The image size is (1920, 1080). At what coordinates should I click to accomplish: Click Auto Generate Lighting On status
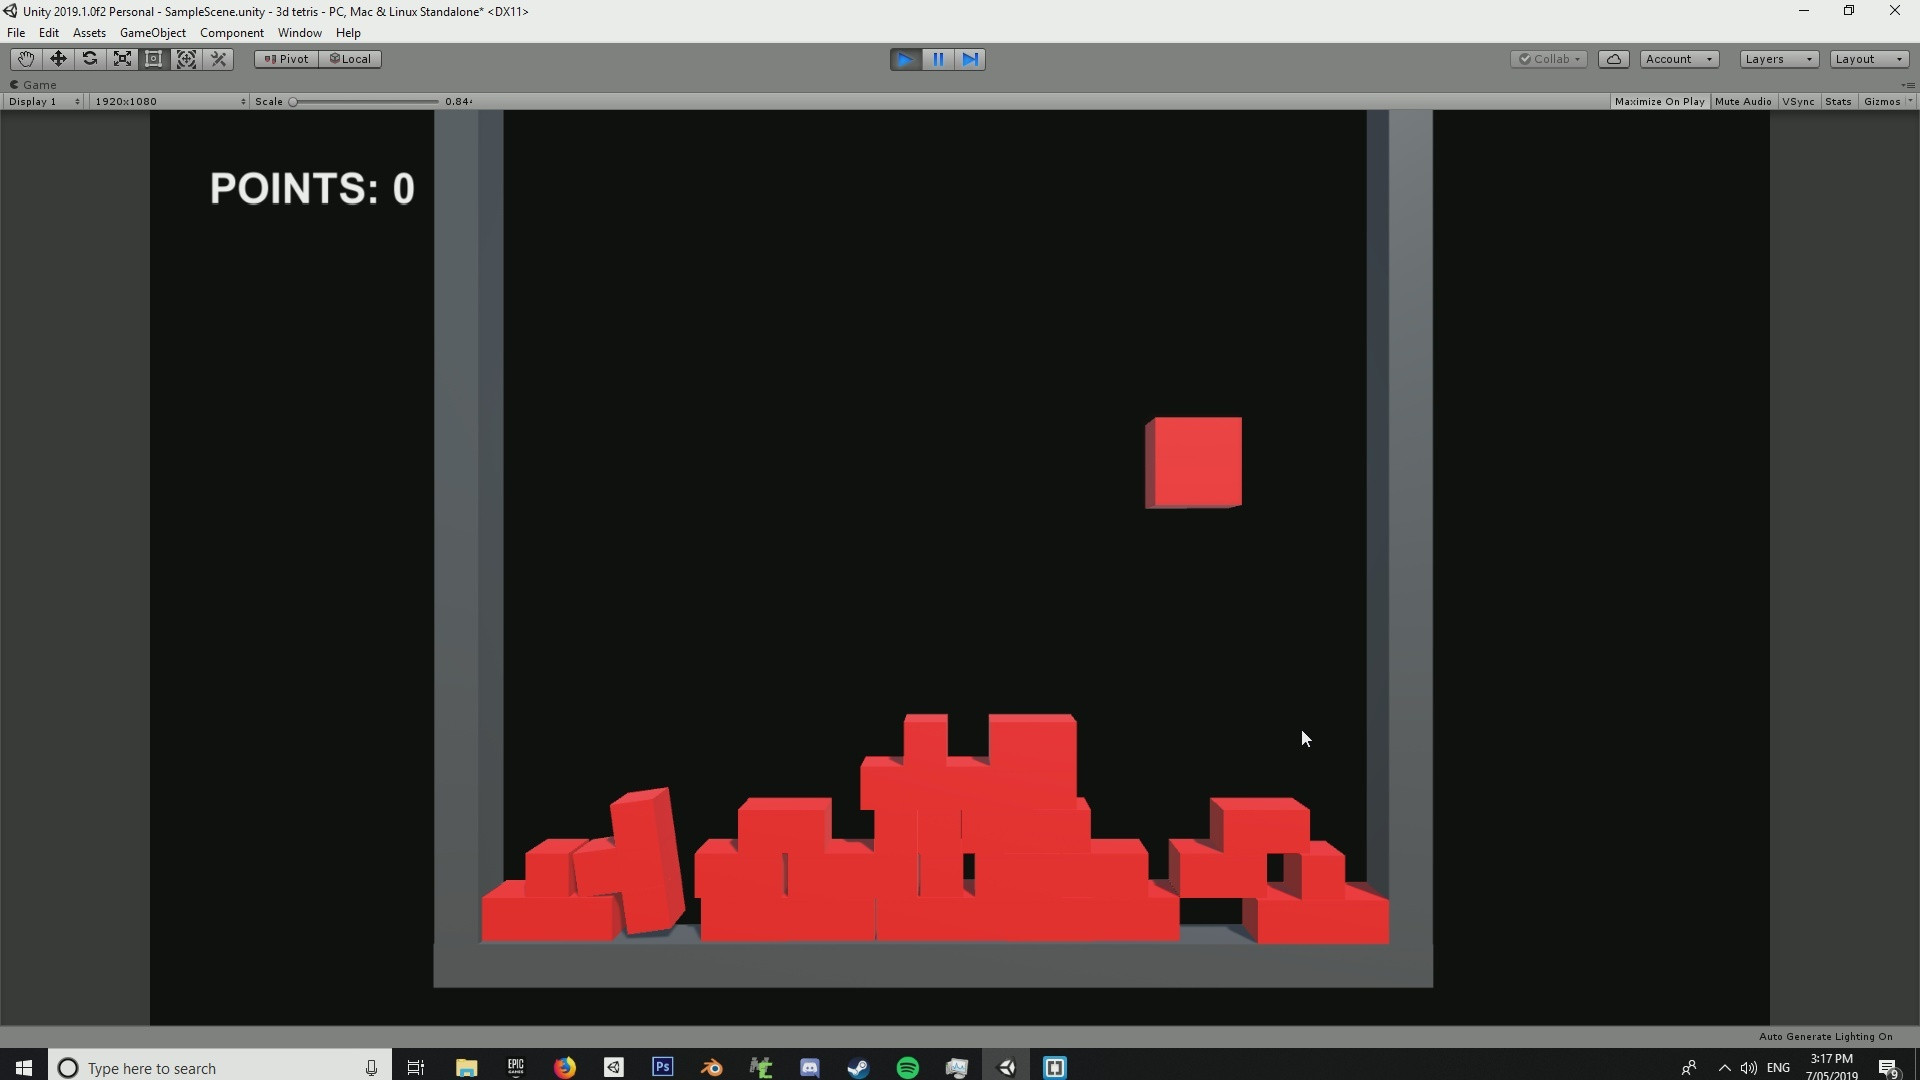click(1825, 1037)
